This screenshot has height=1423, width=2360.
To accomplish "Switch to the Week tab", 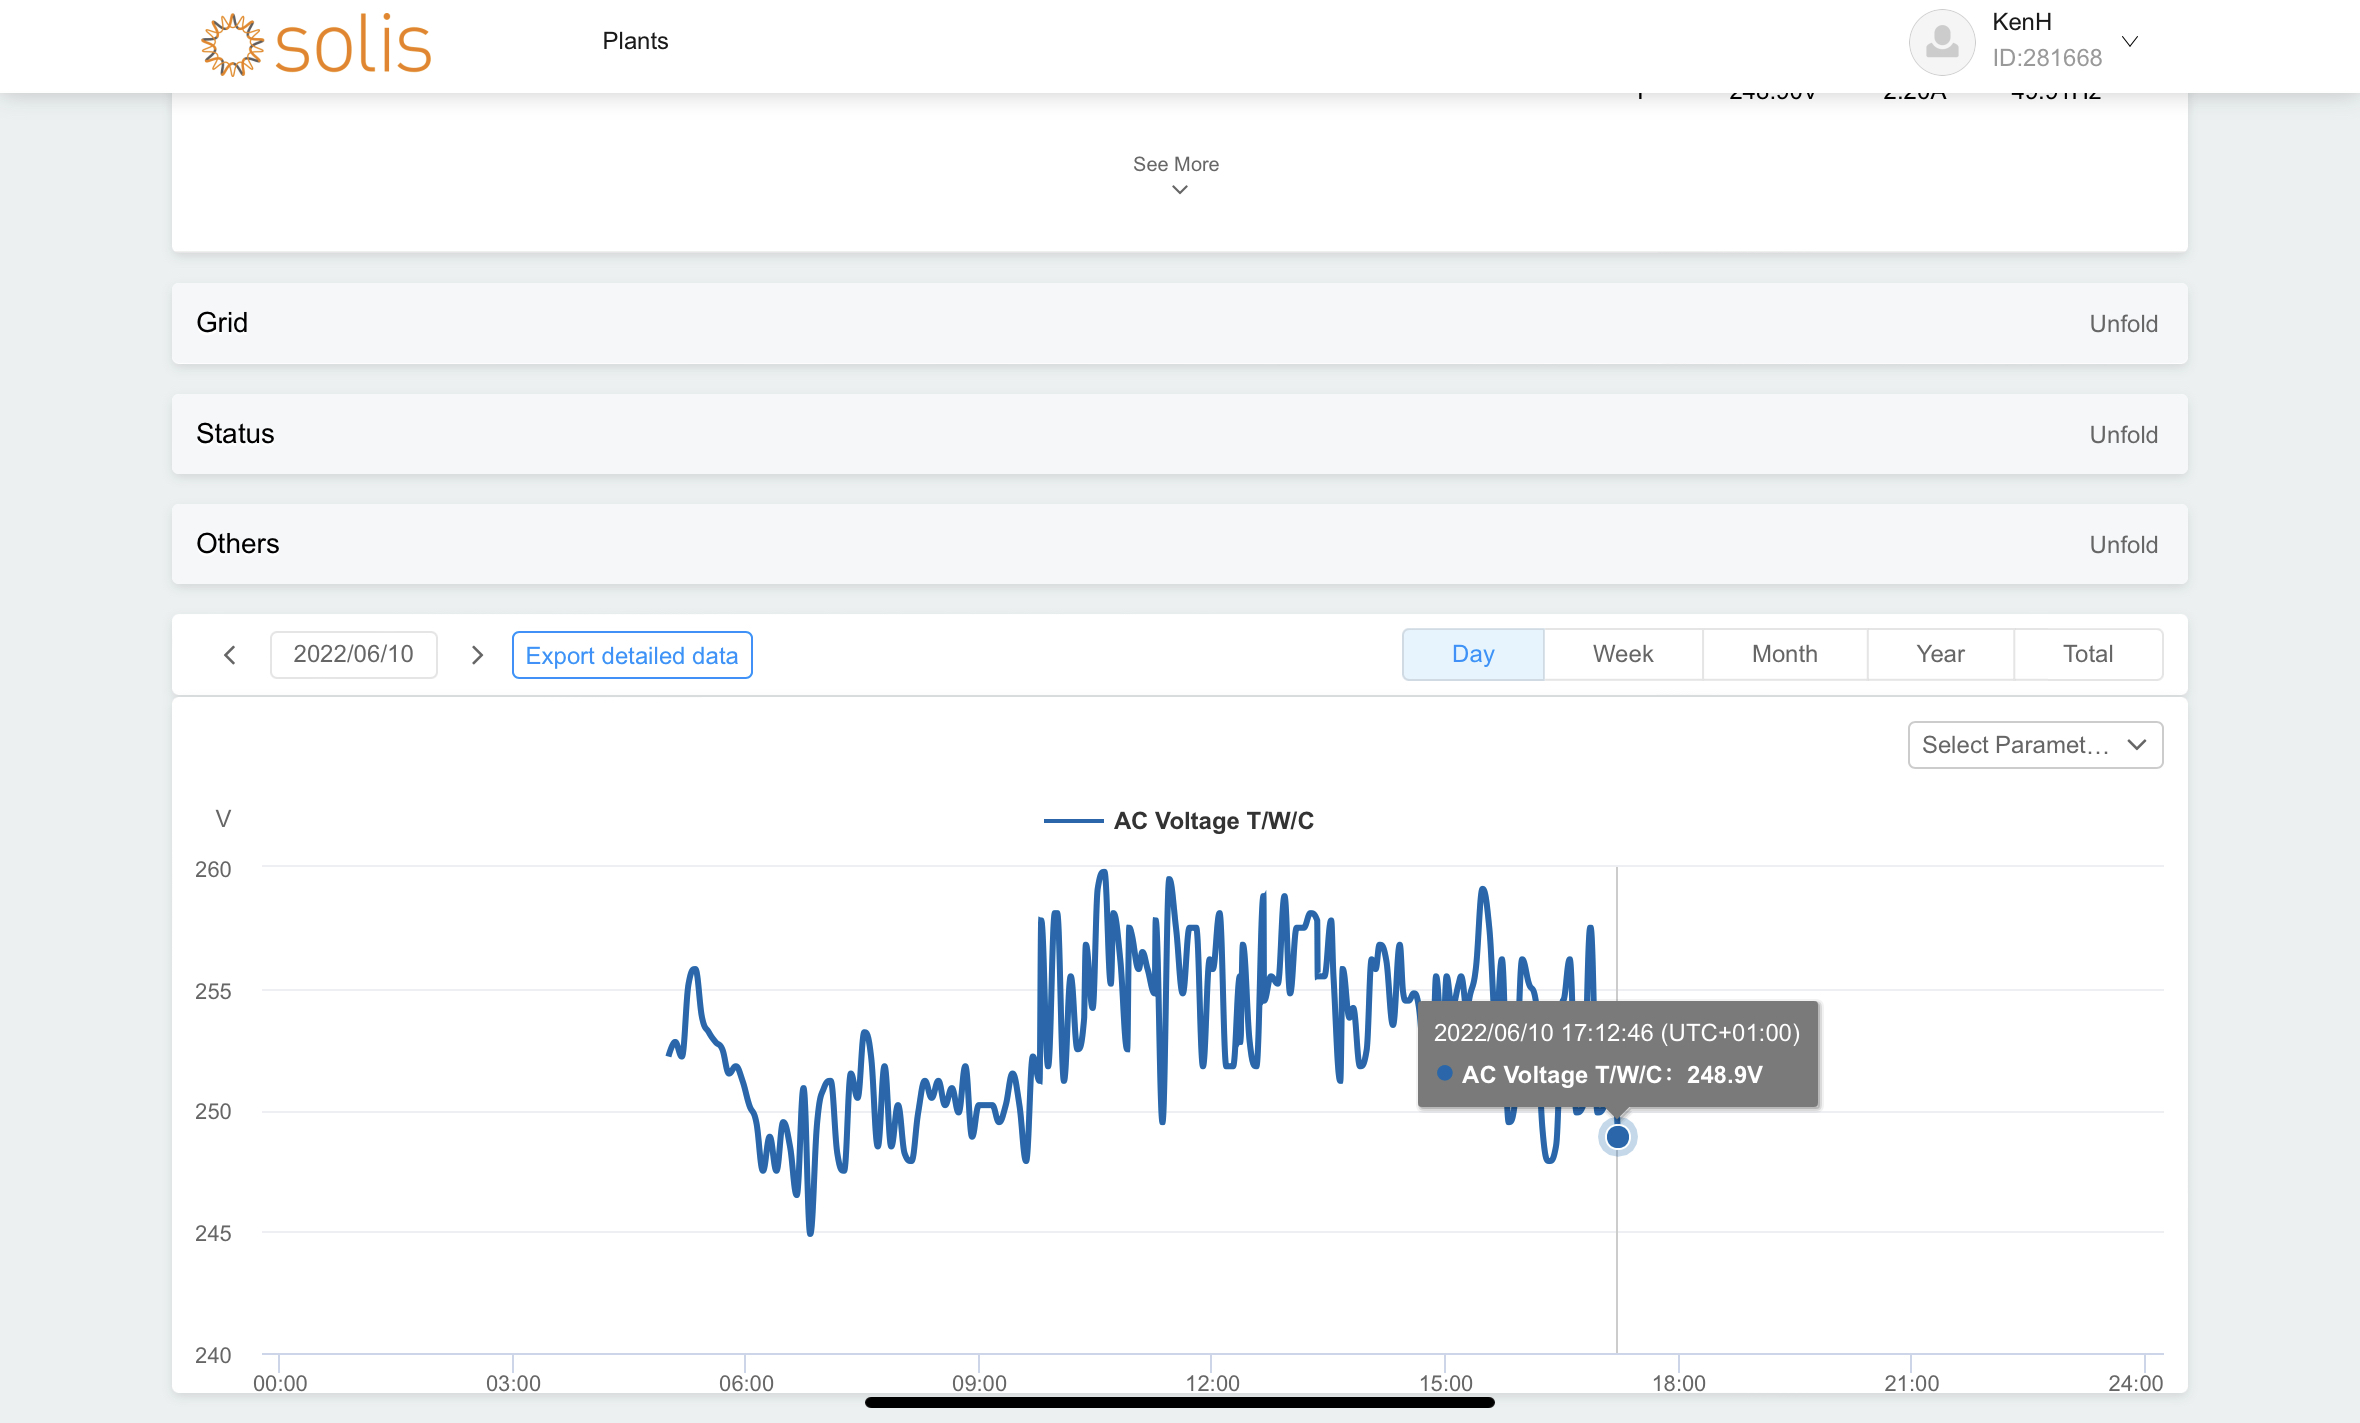I will pyautogui.click(x=1623, y=654).
